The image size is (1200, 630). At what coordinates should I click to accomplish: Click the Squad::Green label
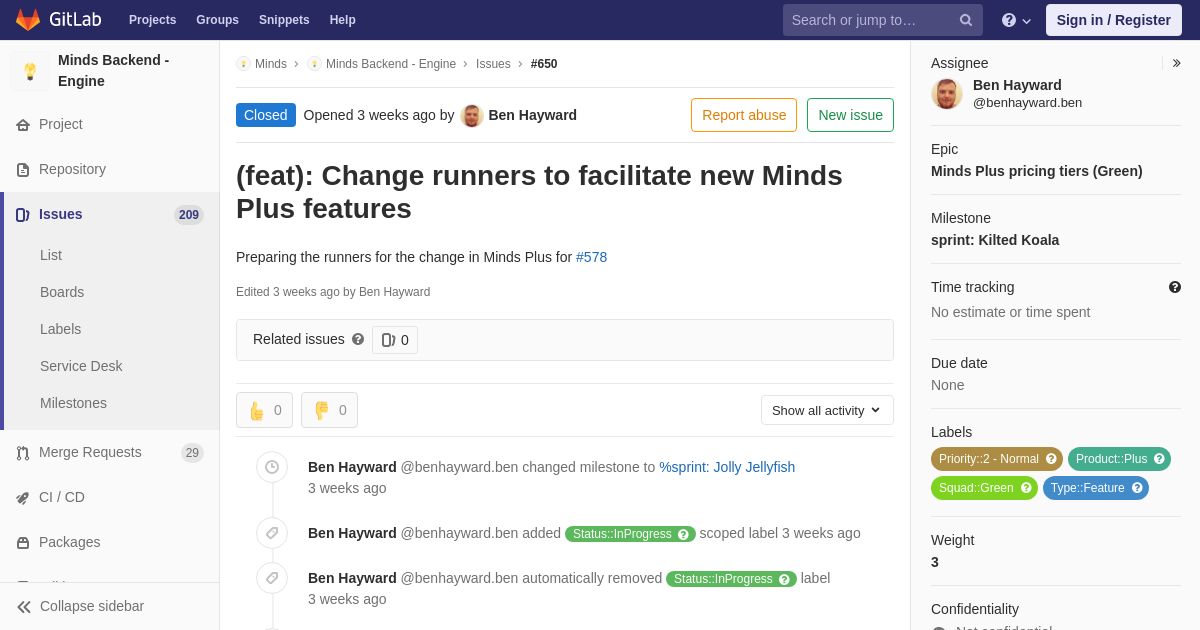[984, 488]
